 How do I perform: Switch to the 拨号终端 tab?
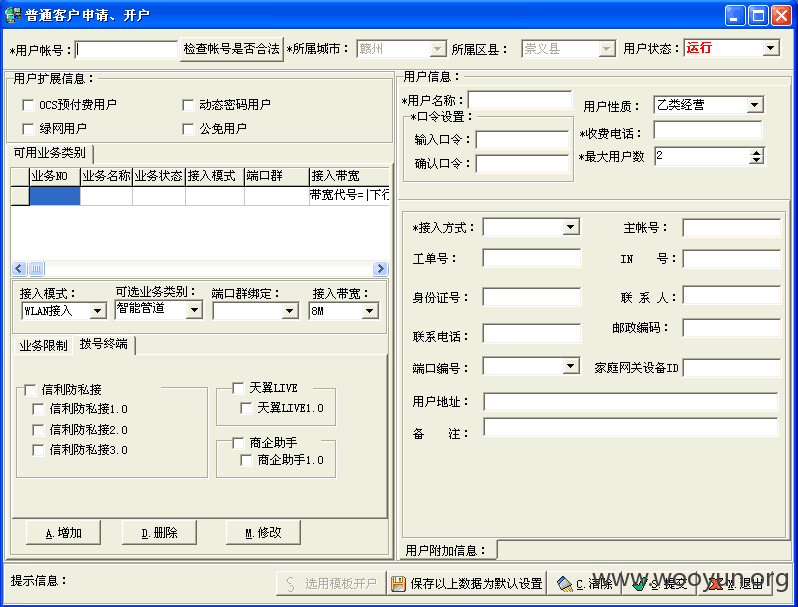[x=104, y=344]
